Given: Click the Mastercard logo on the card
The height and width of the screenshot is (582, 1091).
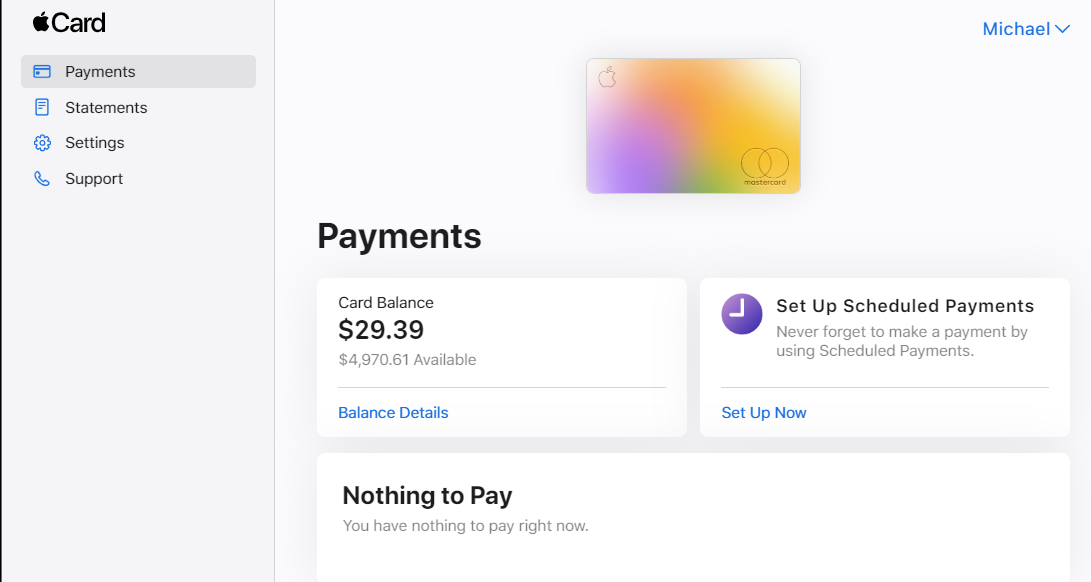Looking at the screenshot, I should click(x=765, y=164).
